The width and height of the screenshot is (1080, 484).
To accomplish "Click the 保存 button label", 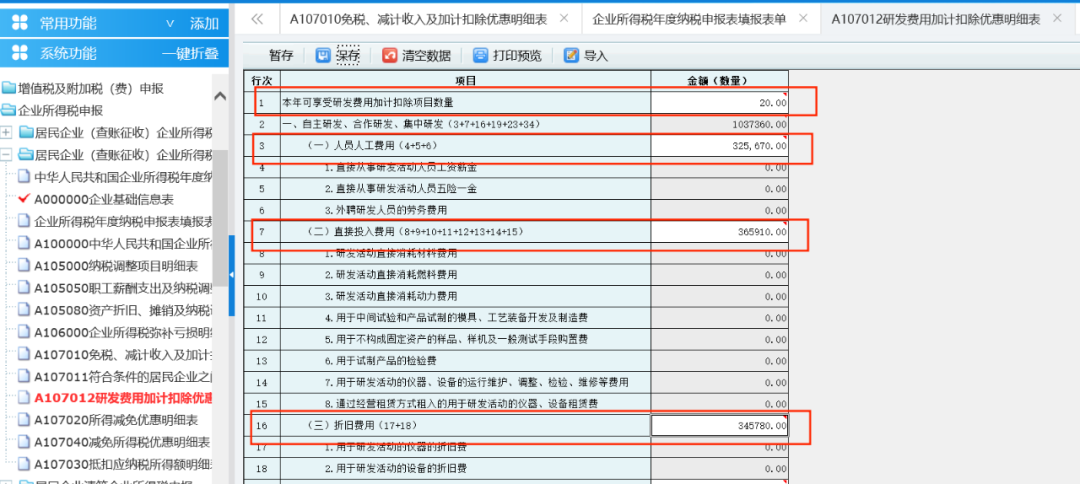I will point(348,56).
